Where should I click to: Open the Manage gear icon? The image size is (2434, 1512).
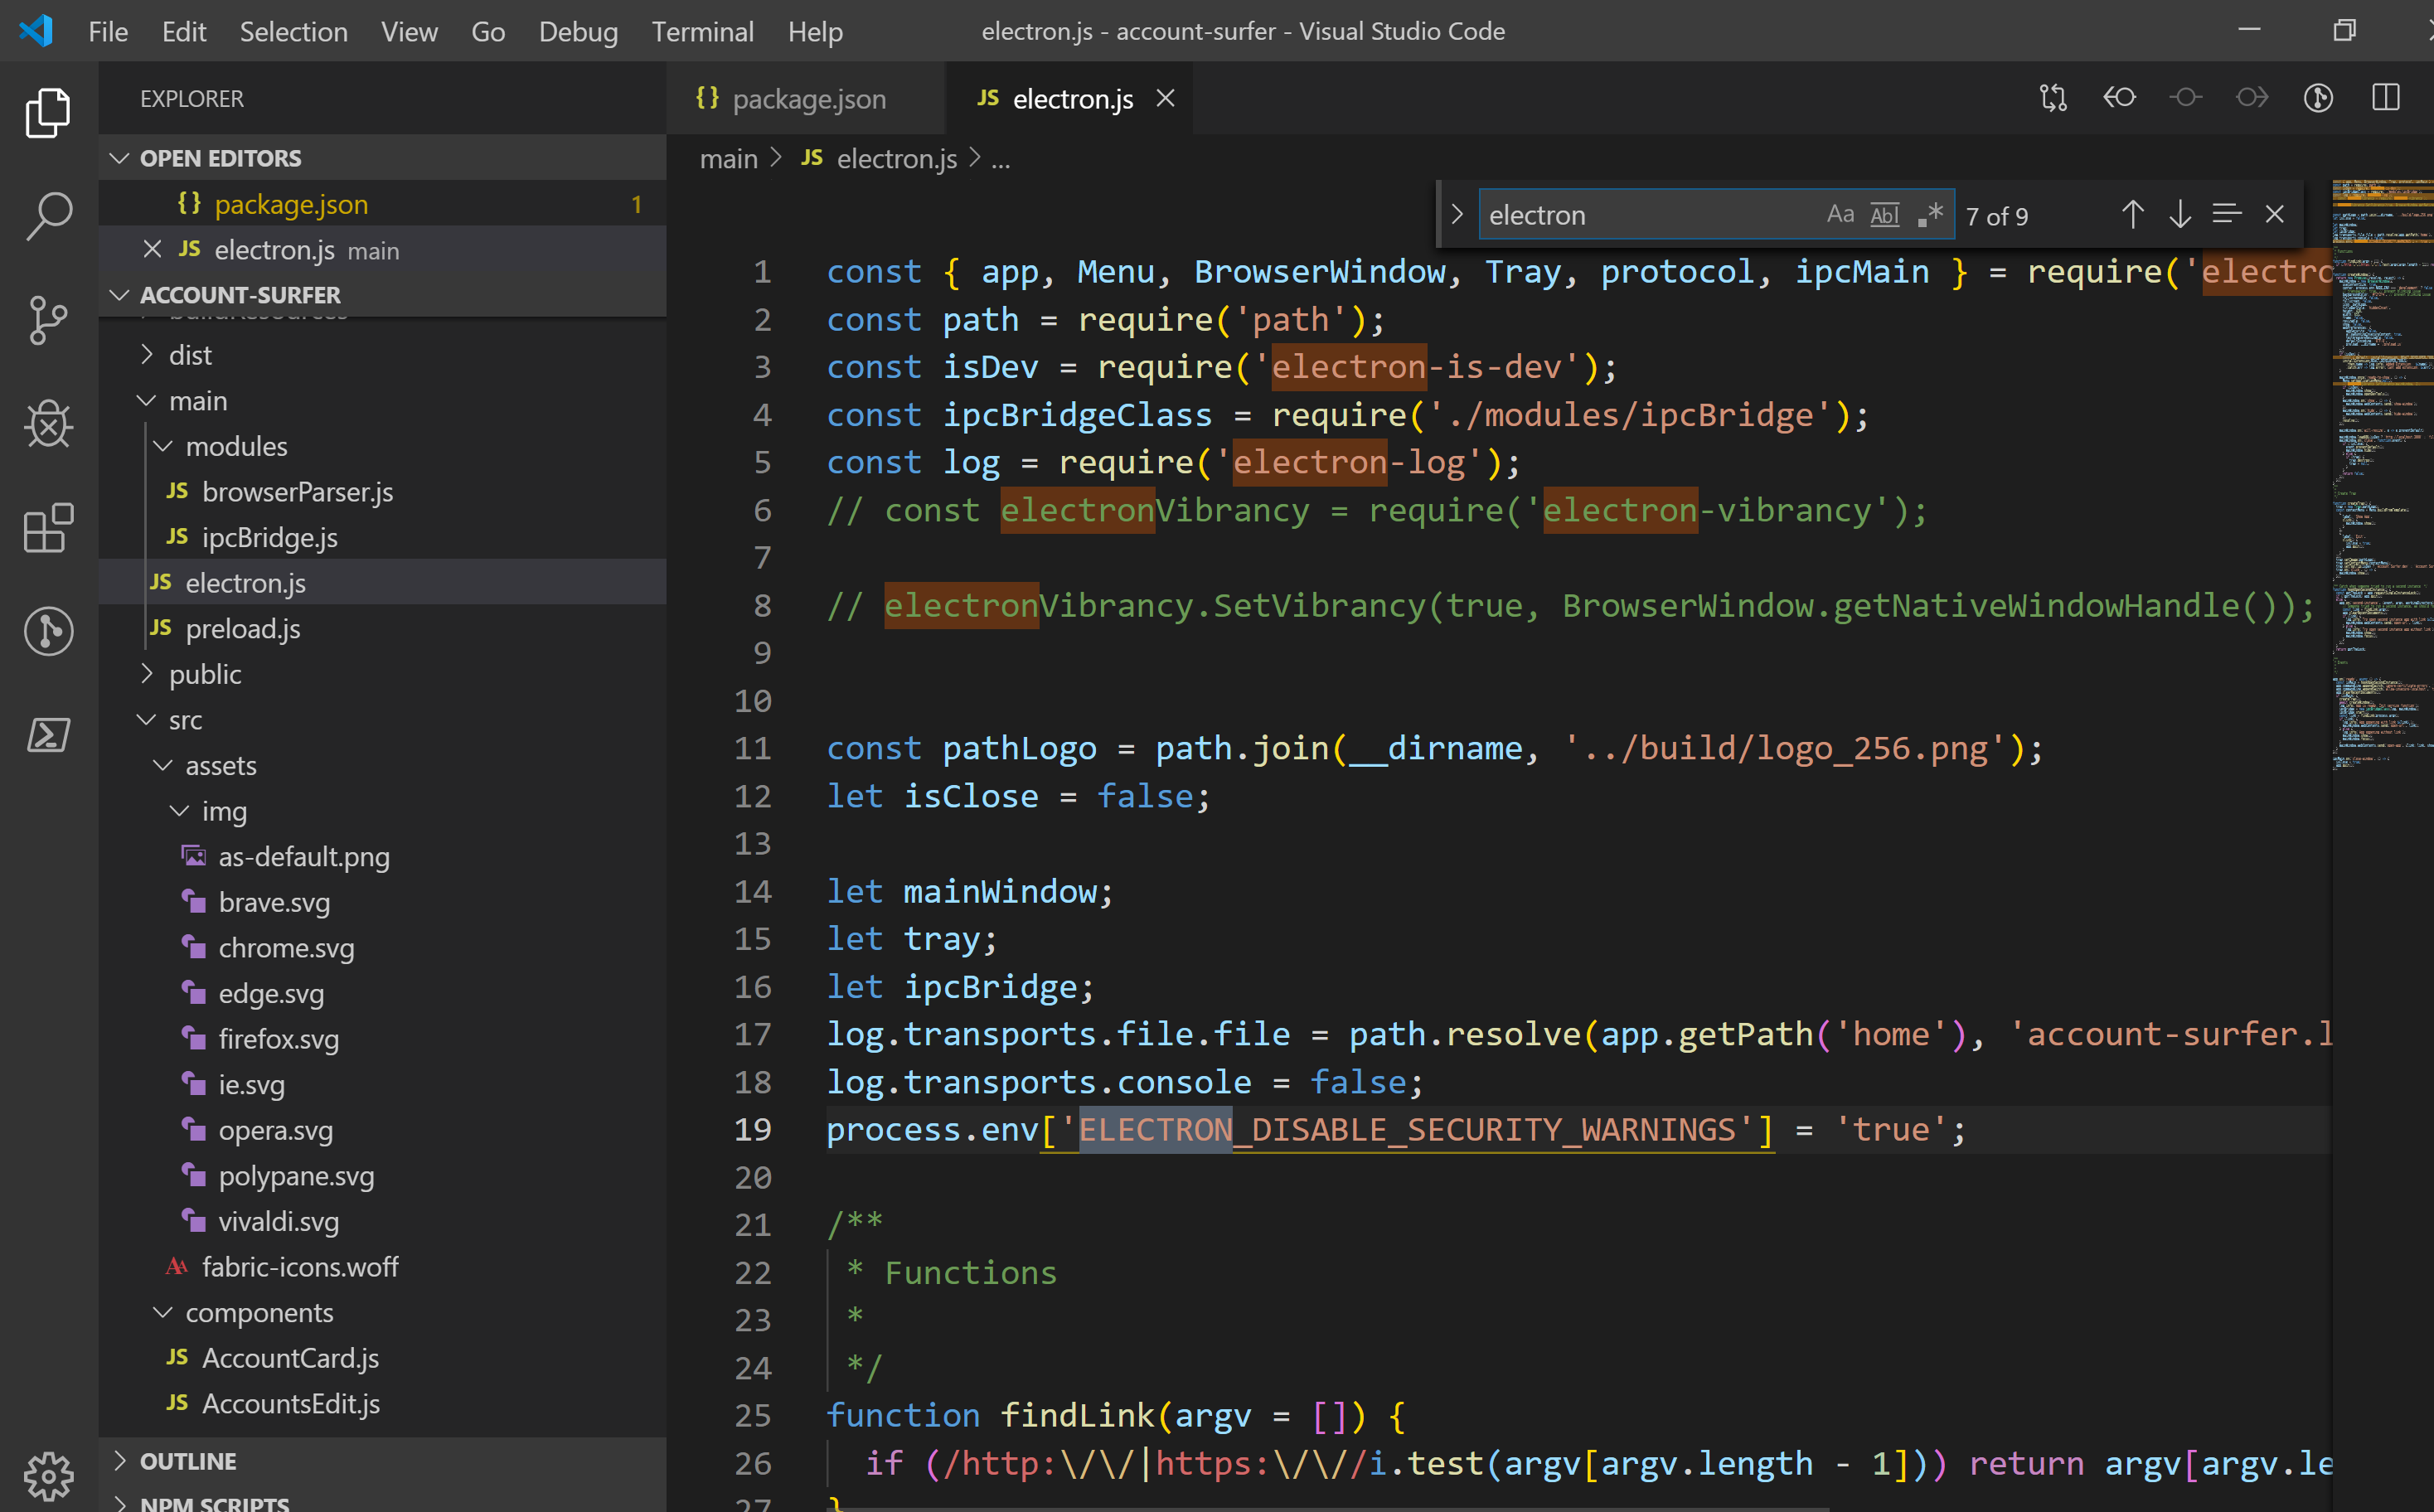[48, 1475]
